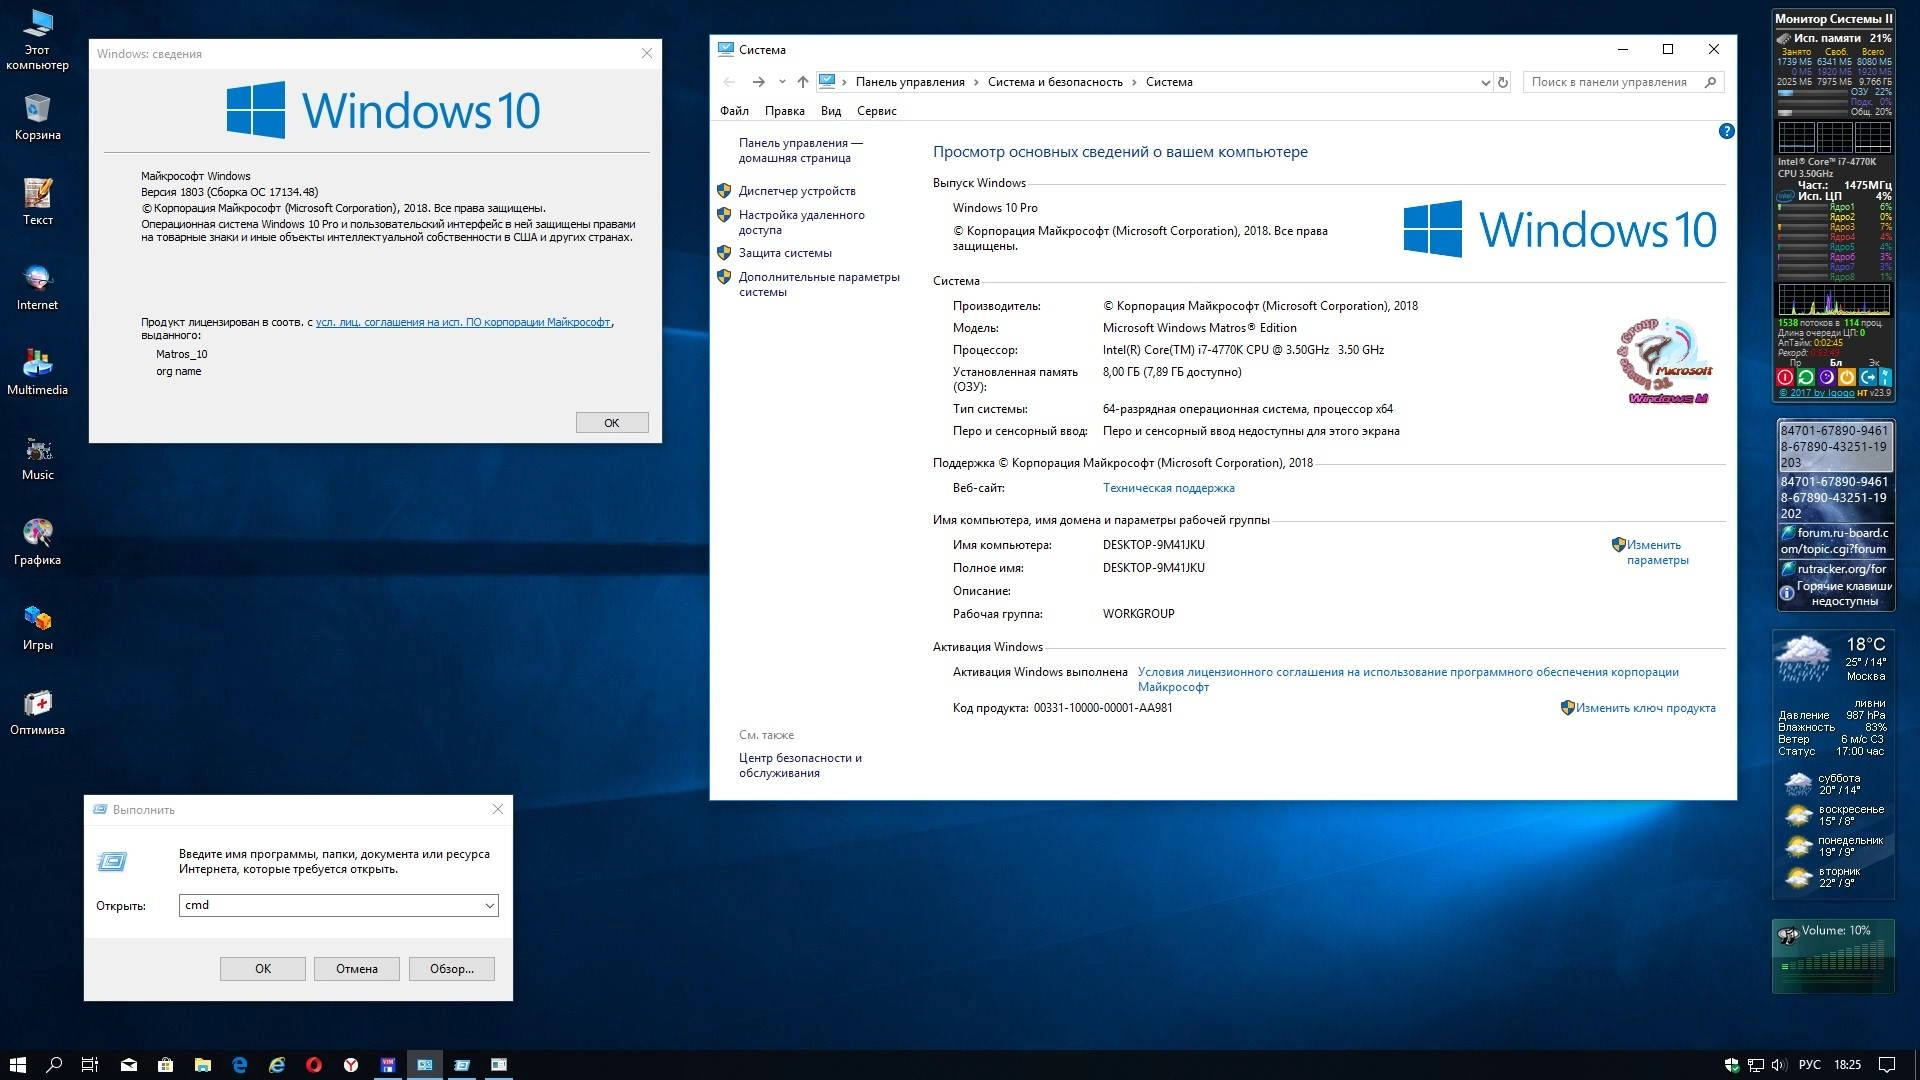Open the Этот компьютер desktop icon
1920x1080 pixels.
[37, 40]
